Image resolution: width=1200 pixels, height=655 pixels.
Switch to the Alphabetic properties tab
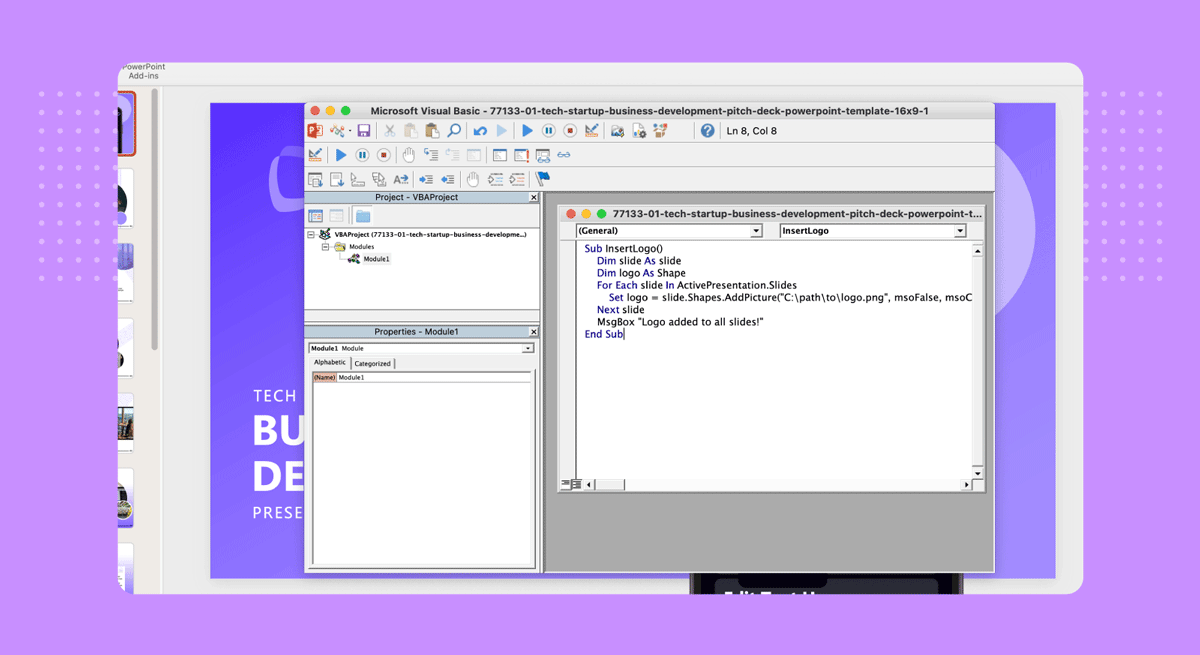point(330,362)
